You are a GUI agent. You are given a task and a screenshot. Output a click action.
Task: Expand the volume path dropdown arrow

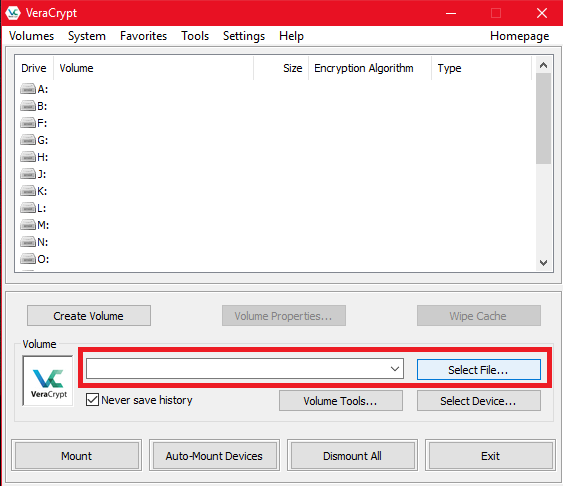[395, 369]
